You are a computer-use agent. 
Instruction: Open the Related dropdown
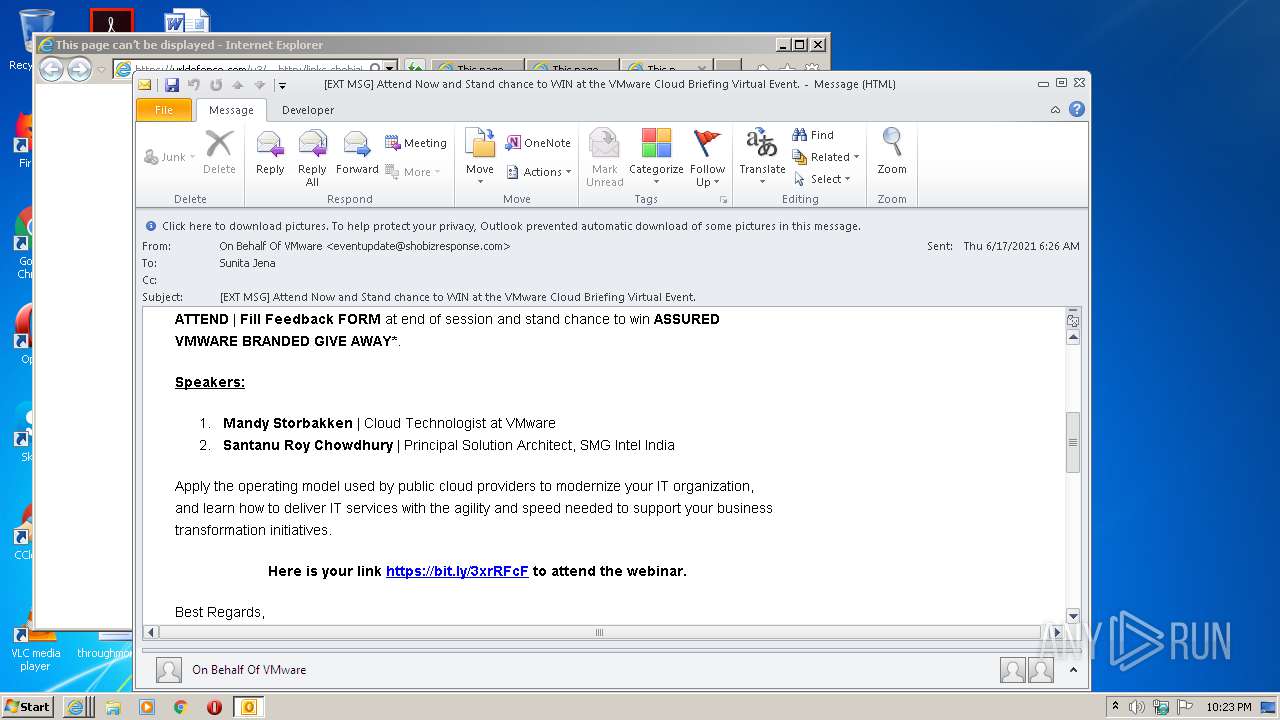pyautogui.click(x=826, y=157)
